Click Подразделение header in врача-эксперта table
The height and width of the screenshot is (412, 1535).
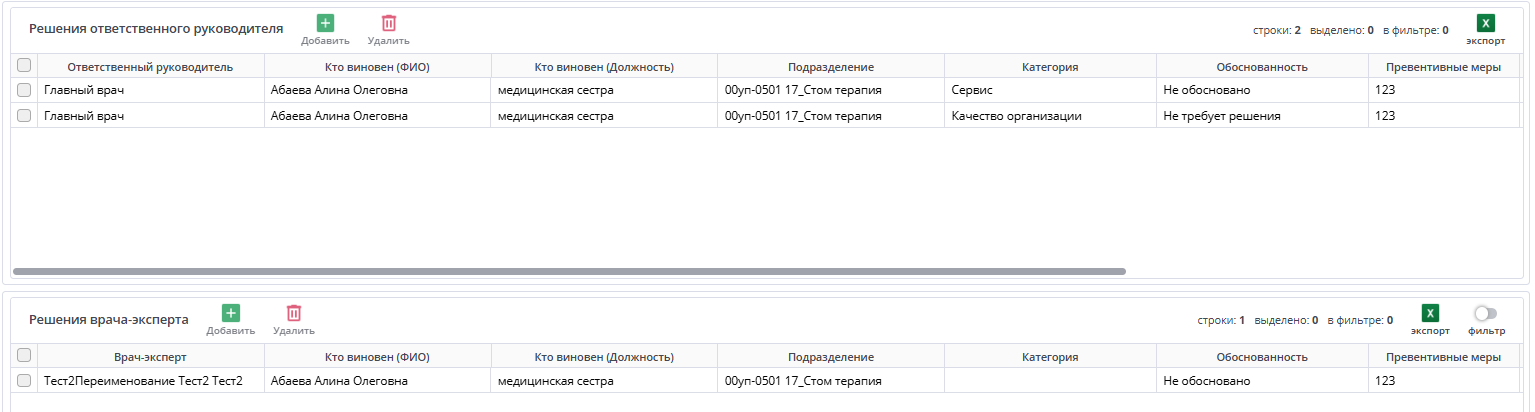[830, 357]
